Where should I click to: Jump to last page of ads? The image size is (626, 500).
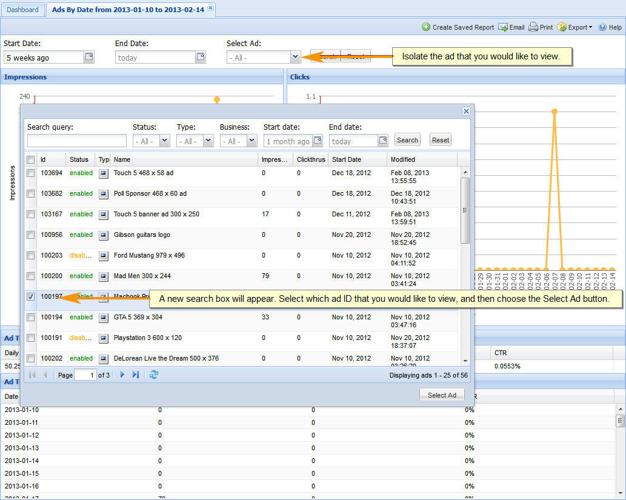[x=136, y=375]
